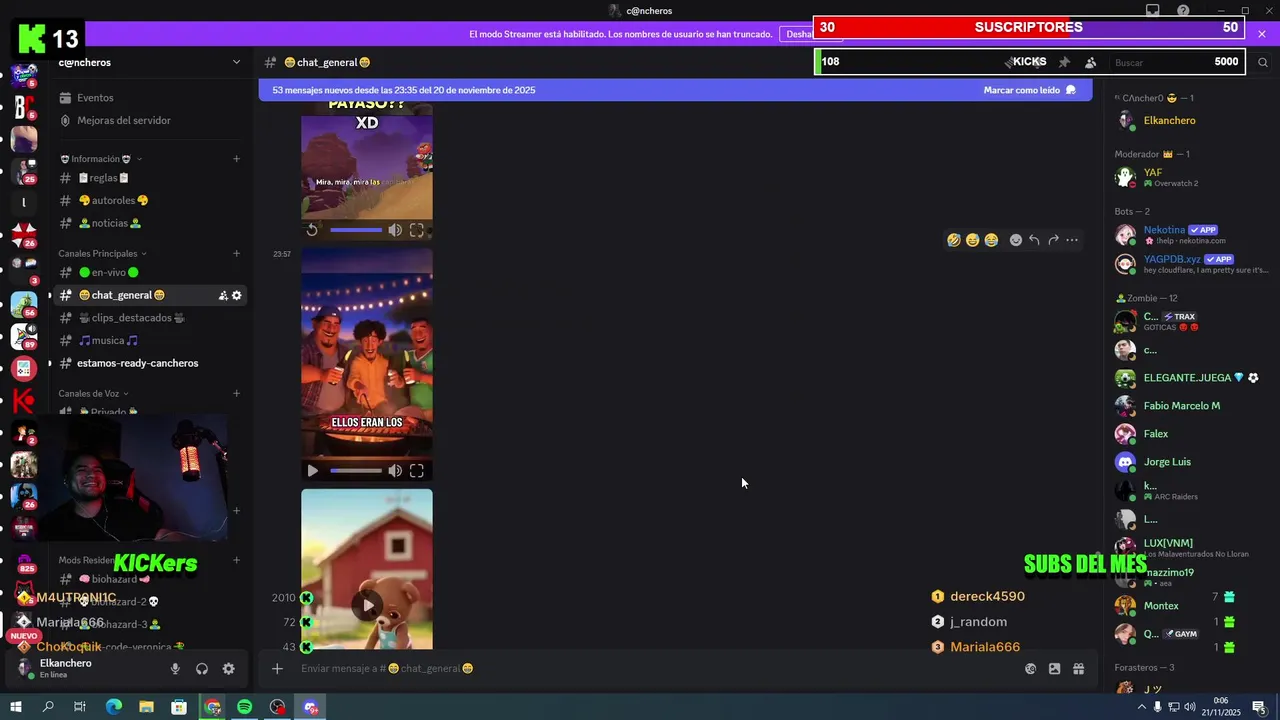The image size is (1280, 720).
Task: Click Marcar como leído button
Action: point(1030,90)
